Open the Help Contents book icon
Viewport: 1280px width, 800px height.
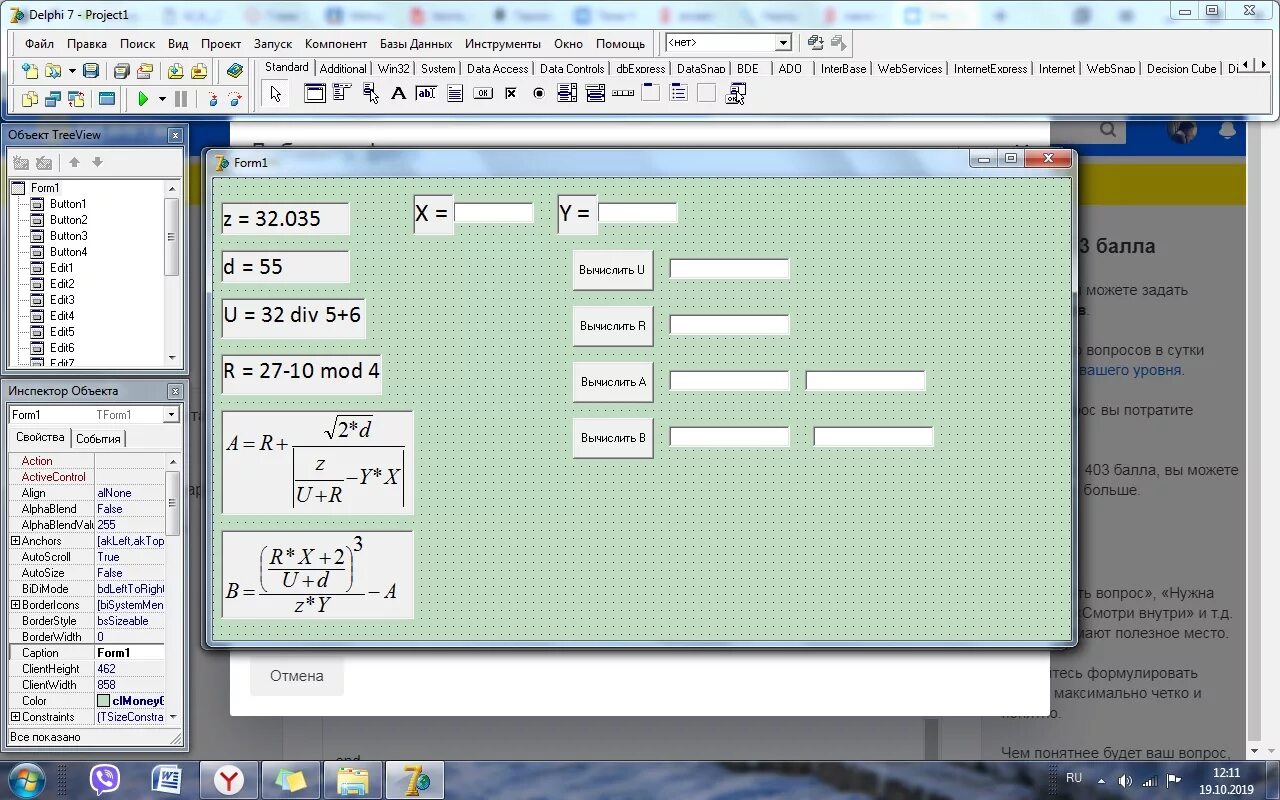235,71
